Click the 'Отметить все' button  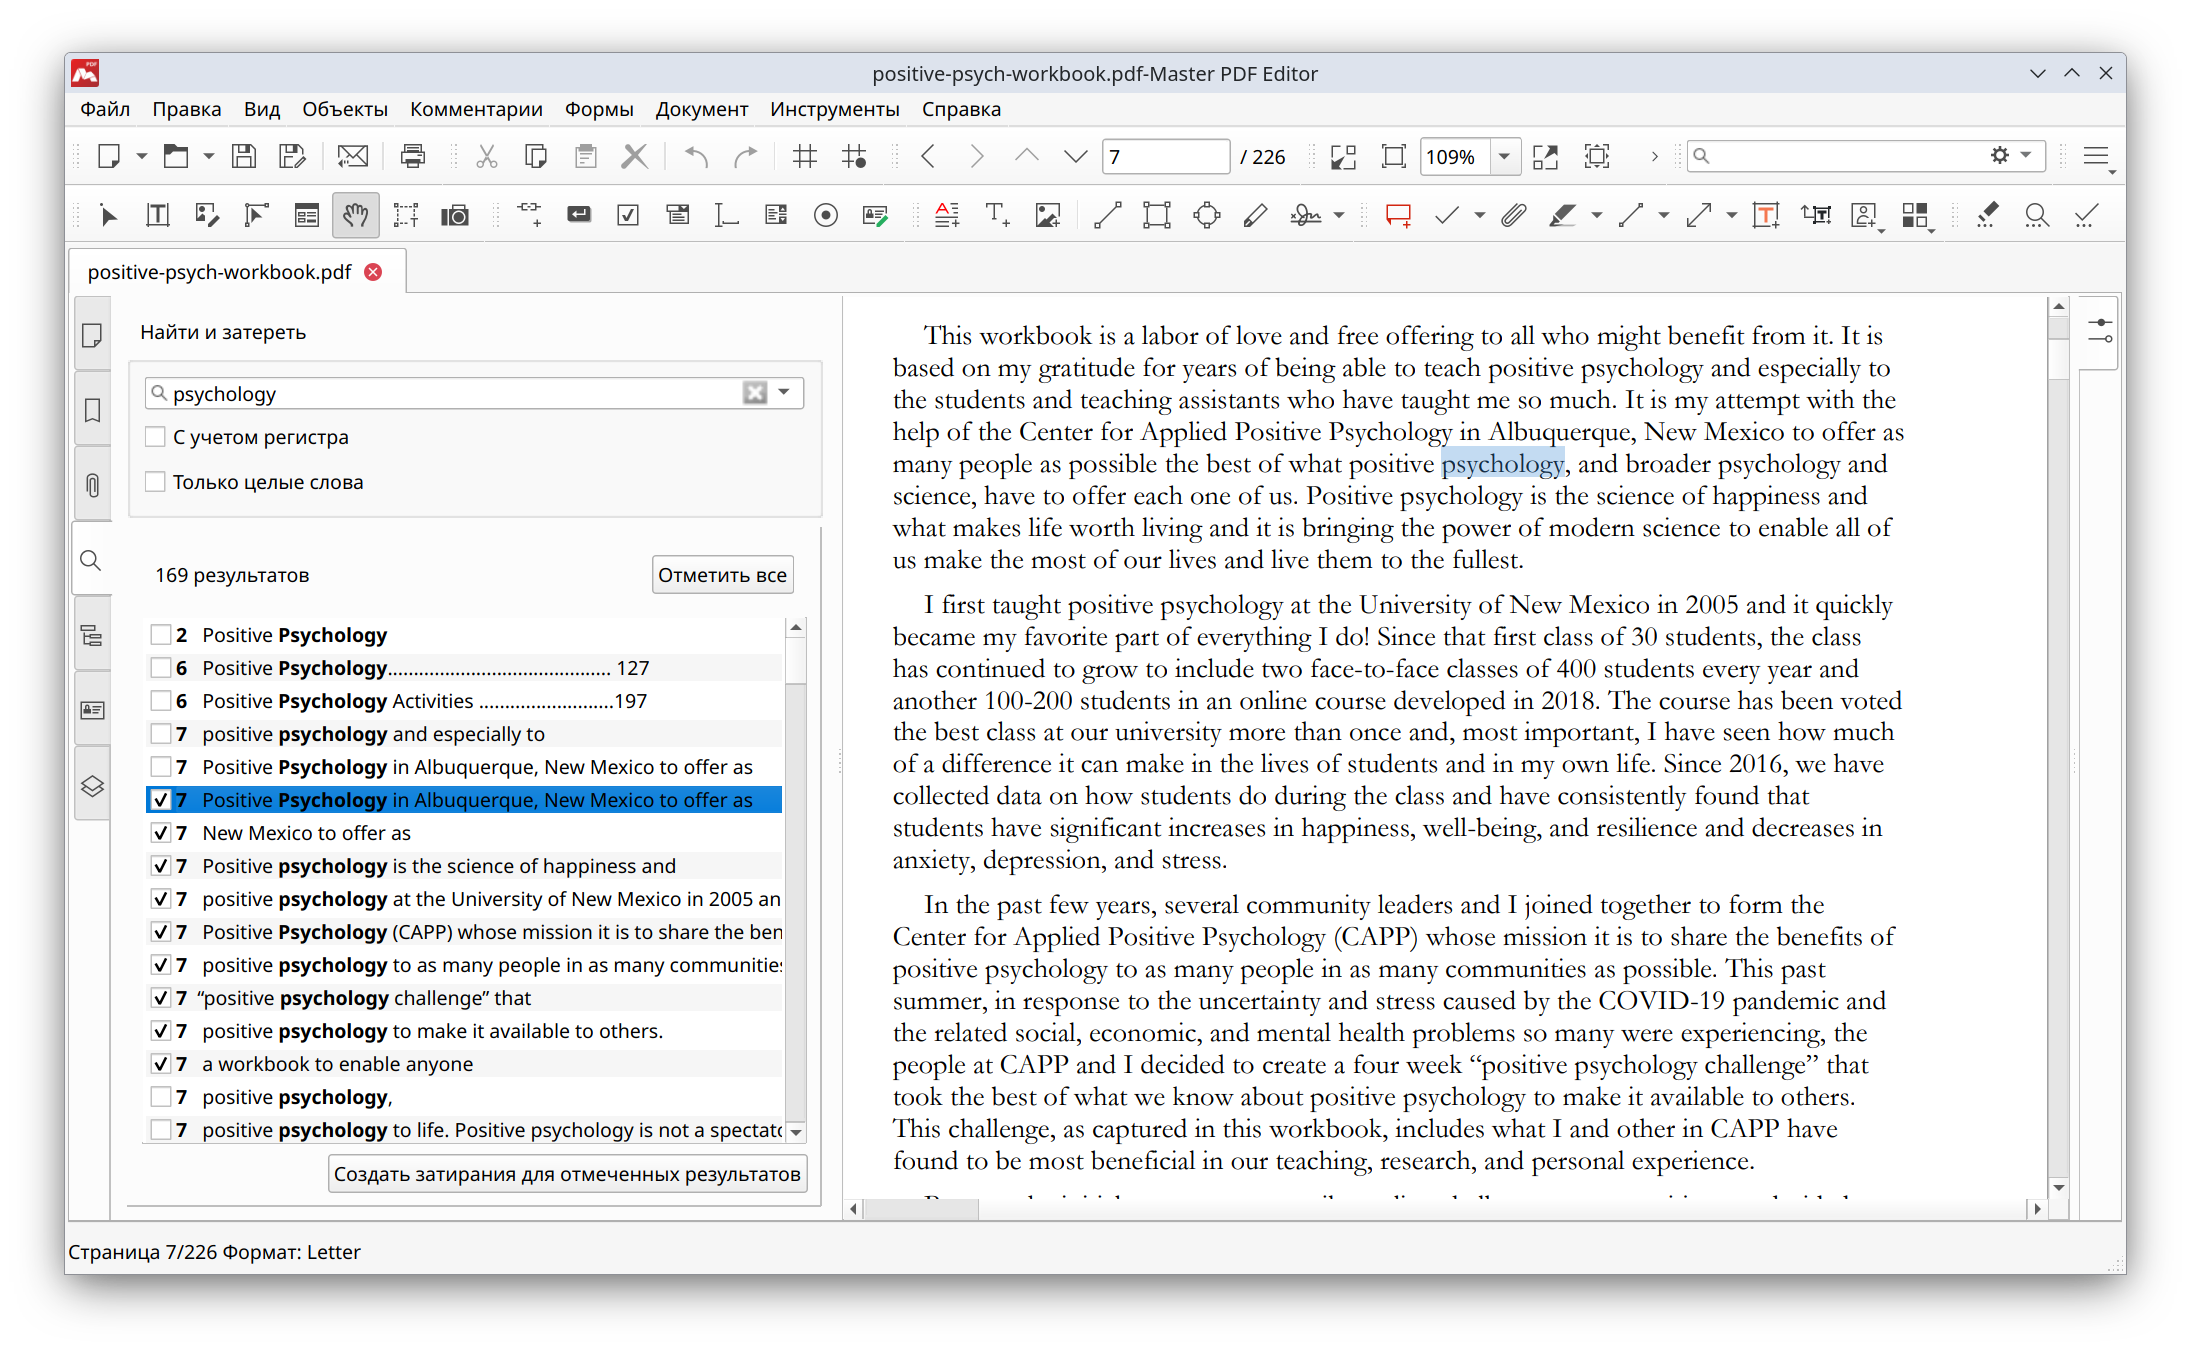[722, 575]
